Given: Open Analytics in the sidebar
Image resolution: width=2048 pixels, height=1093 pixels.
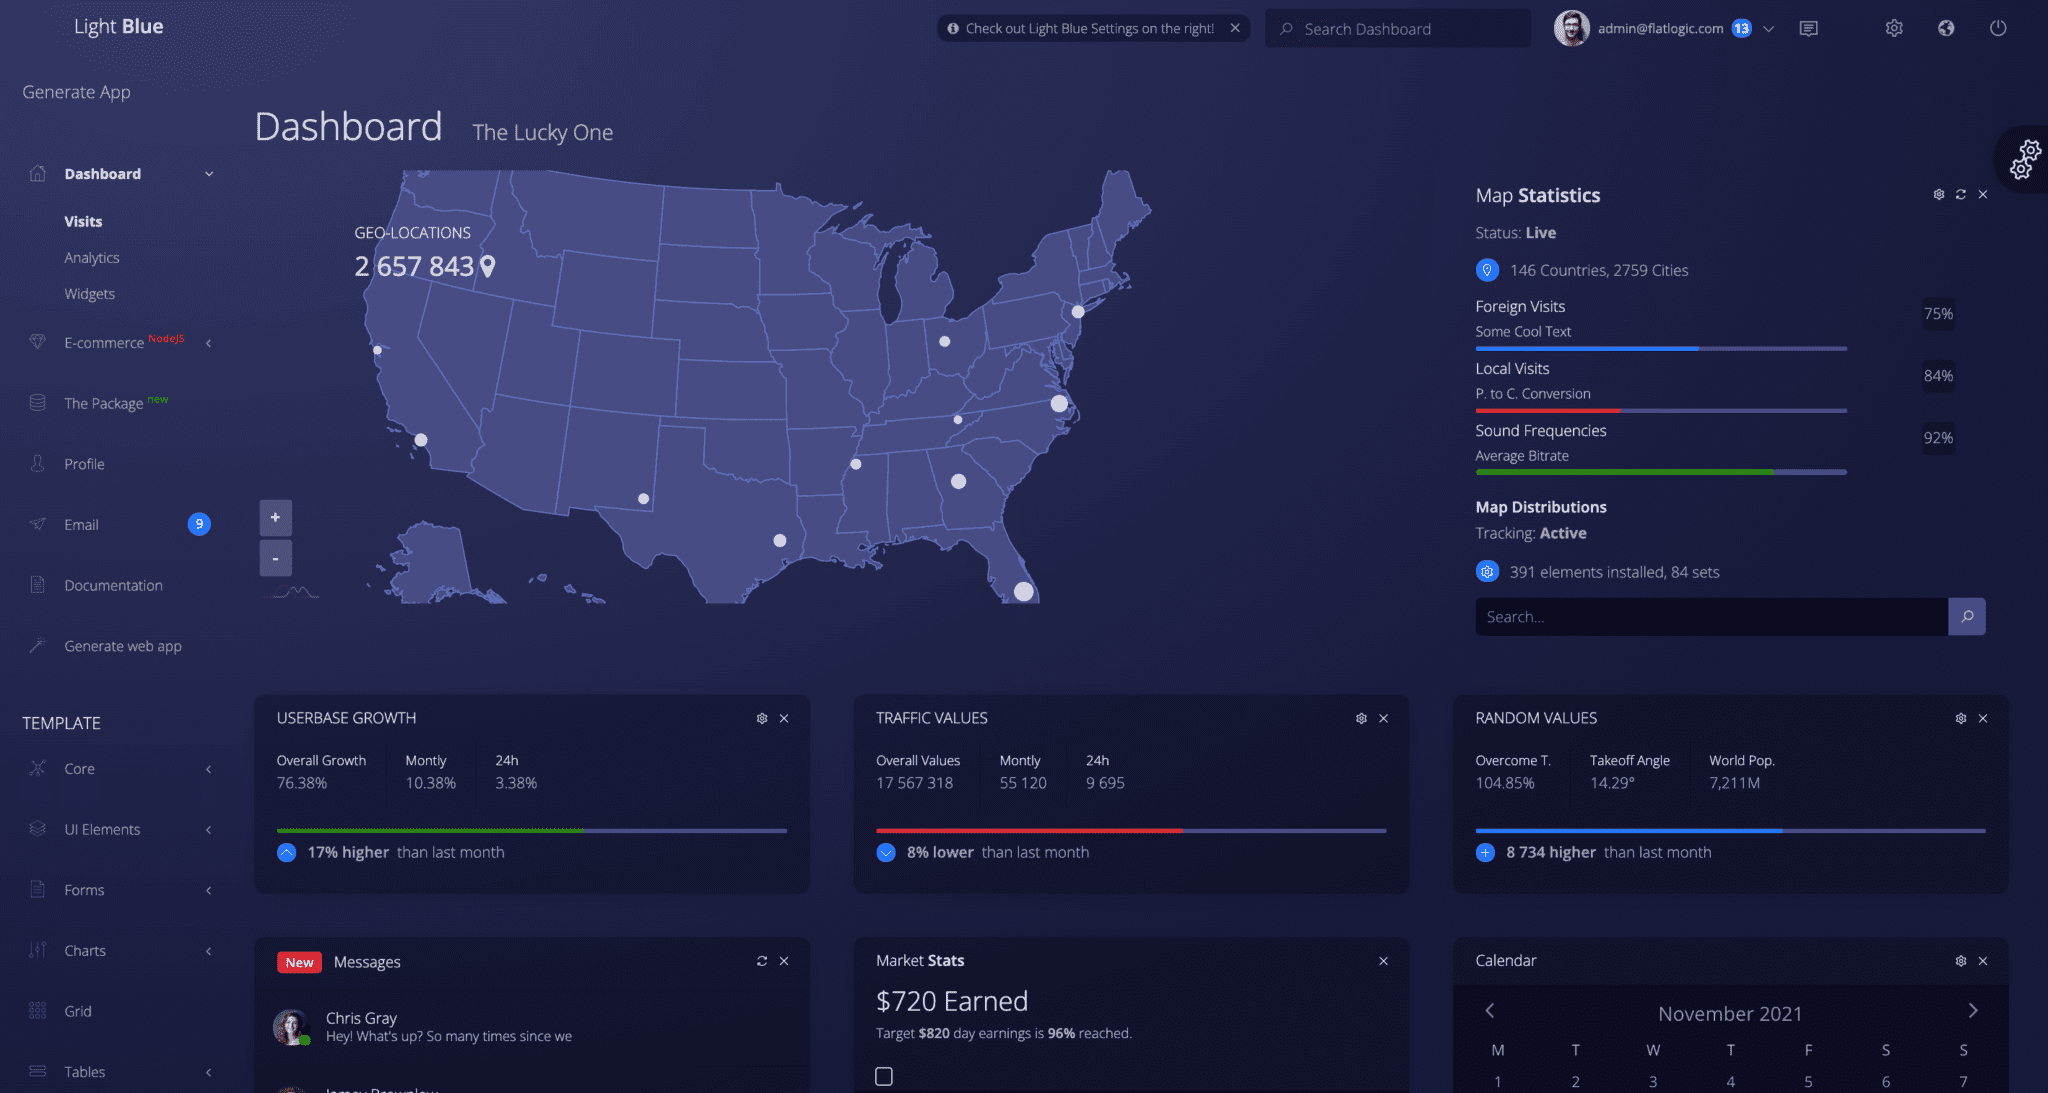Looking at the screenshot, I should (x=92, y=258).
